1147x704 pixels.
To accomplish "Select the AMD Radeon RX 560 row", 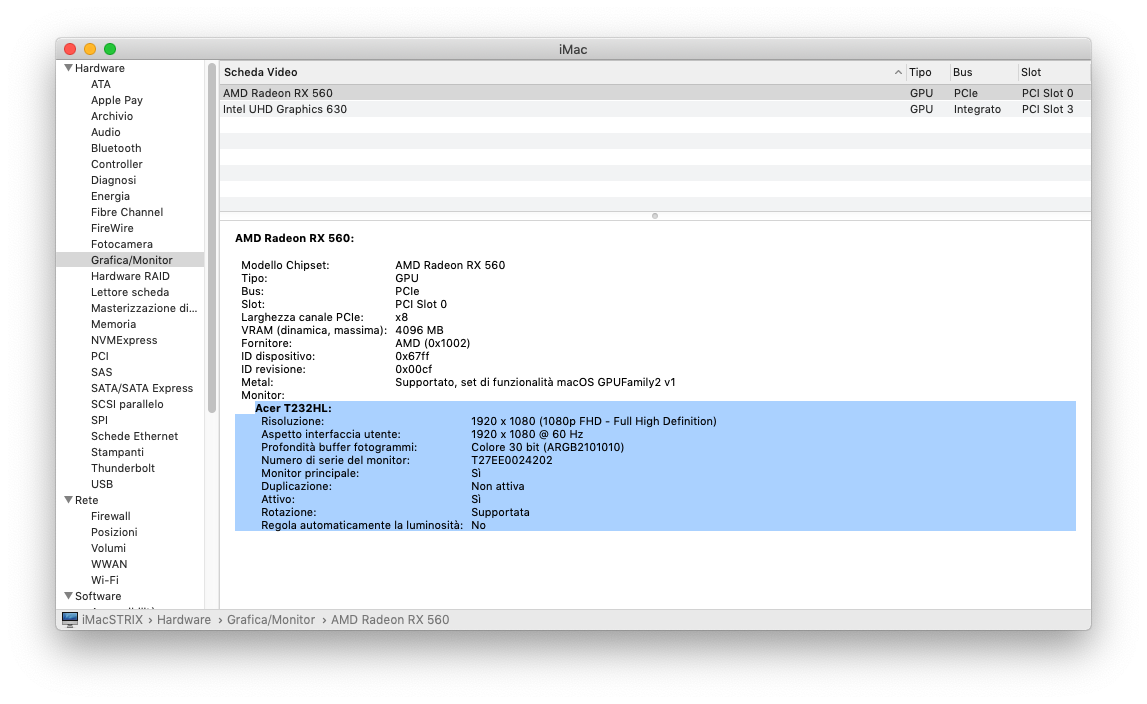I will [x=655, y=93].
